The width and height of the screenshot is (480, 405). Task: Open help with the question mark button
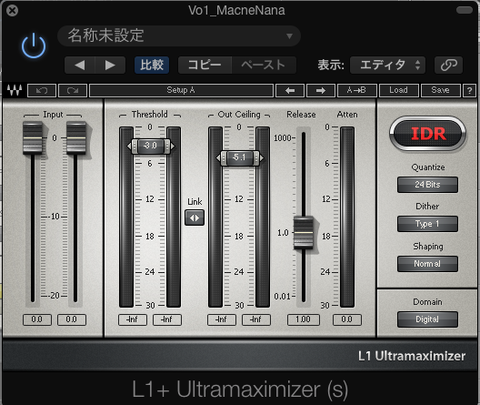tap(469, 90)
